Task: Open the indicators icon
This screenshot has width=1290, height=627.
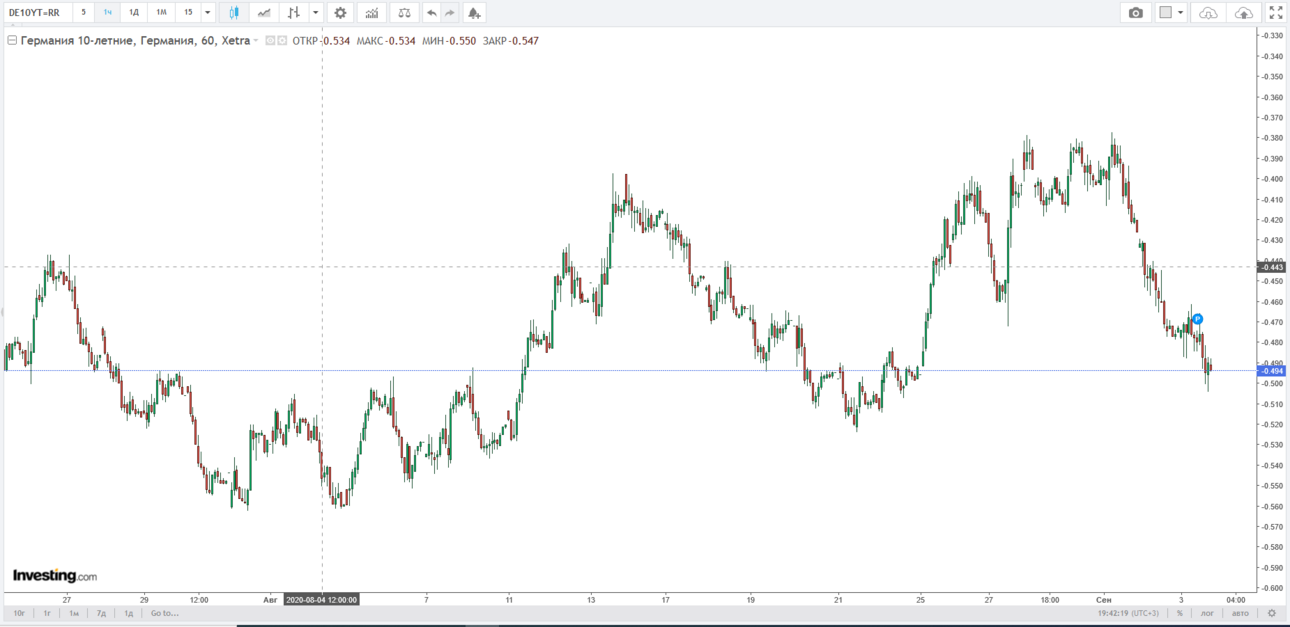Action: 372,13
